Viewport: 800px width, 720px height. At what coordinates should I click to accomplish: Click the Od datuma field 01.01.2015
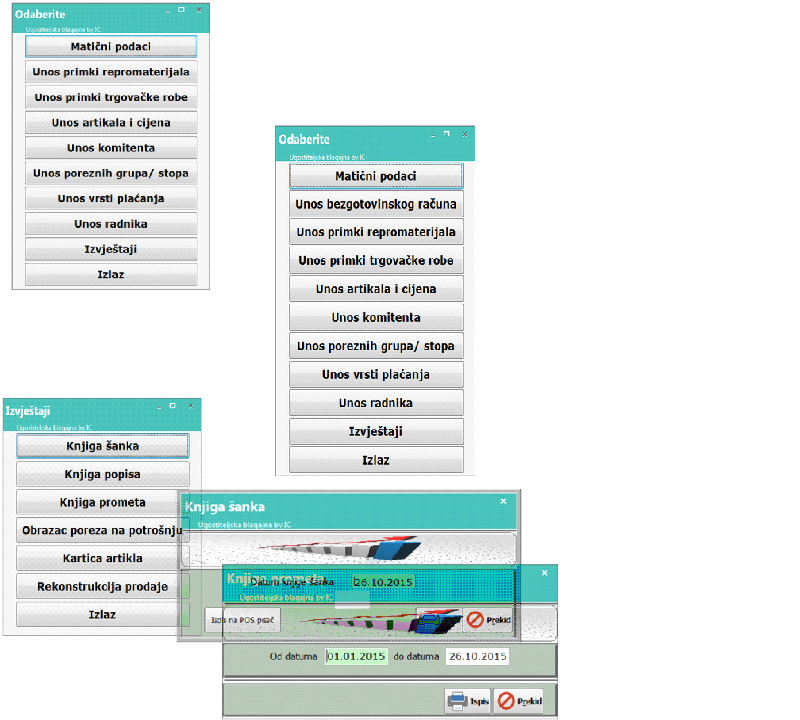(356, 656)
